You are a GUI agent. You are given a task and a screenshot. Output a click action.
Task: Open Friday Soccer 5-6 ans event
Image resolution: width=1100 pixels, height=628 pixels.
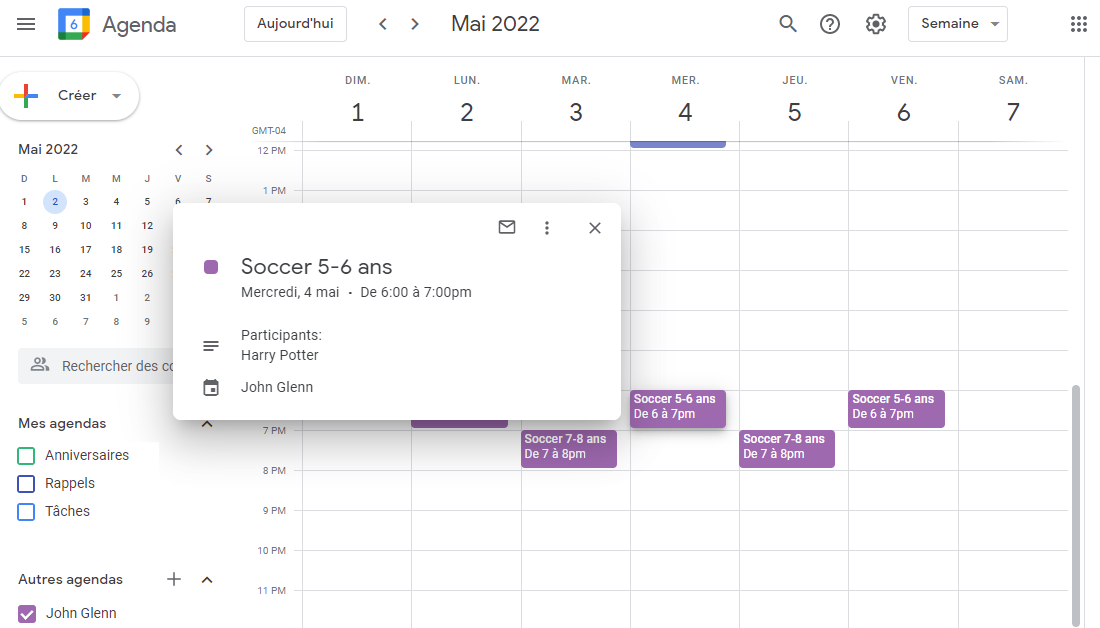897,408
